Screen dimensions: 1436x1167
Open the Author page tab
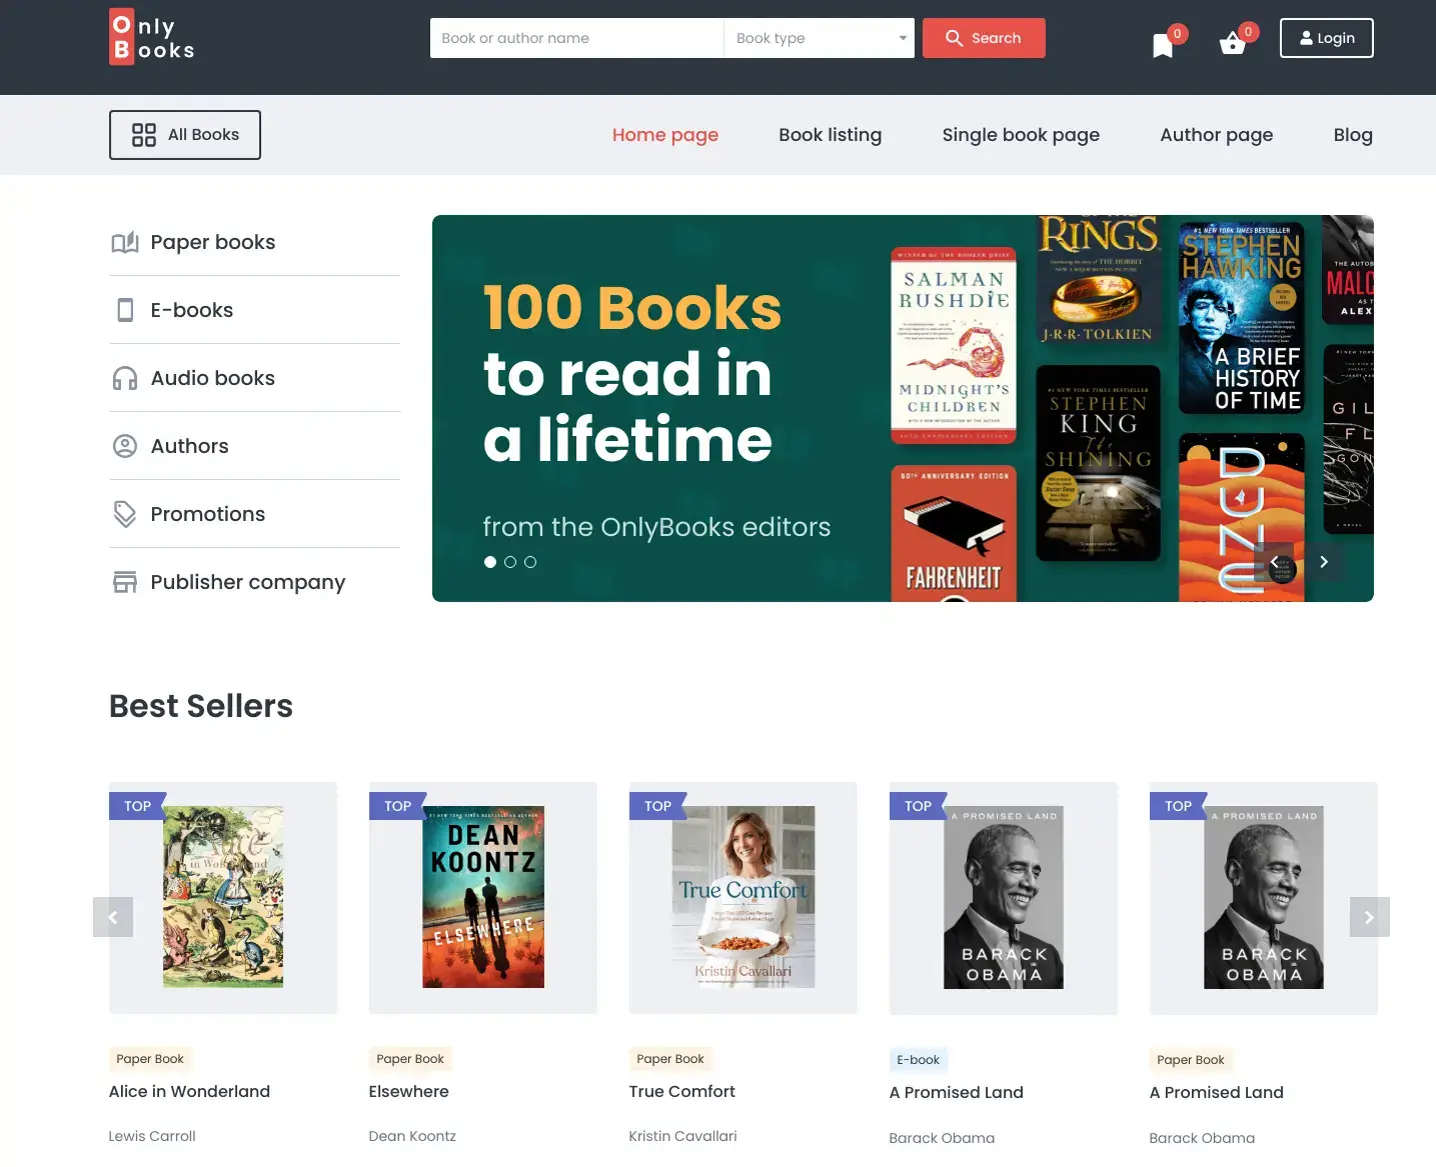click(x=1216, y=134)
